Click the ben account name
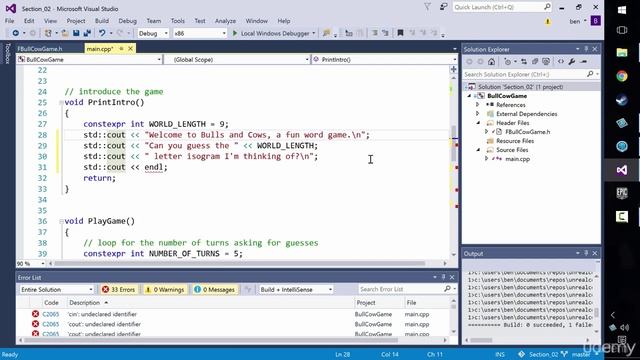This screenshot has height=360, width=640. pyautogui.click(x=575, y=21)
